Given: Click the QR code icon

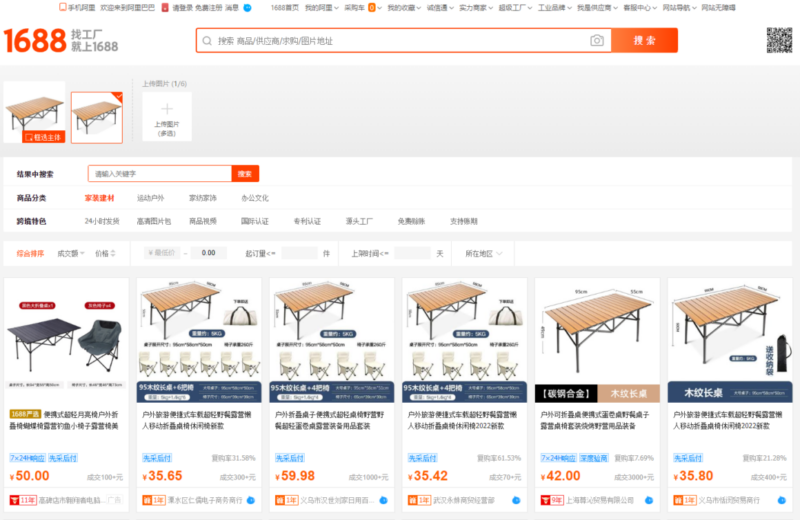Looking at the screenshot, I should click(779, 40).
